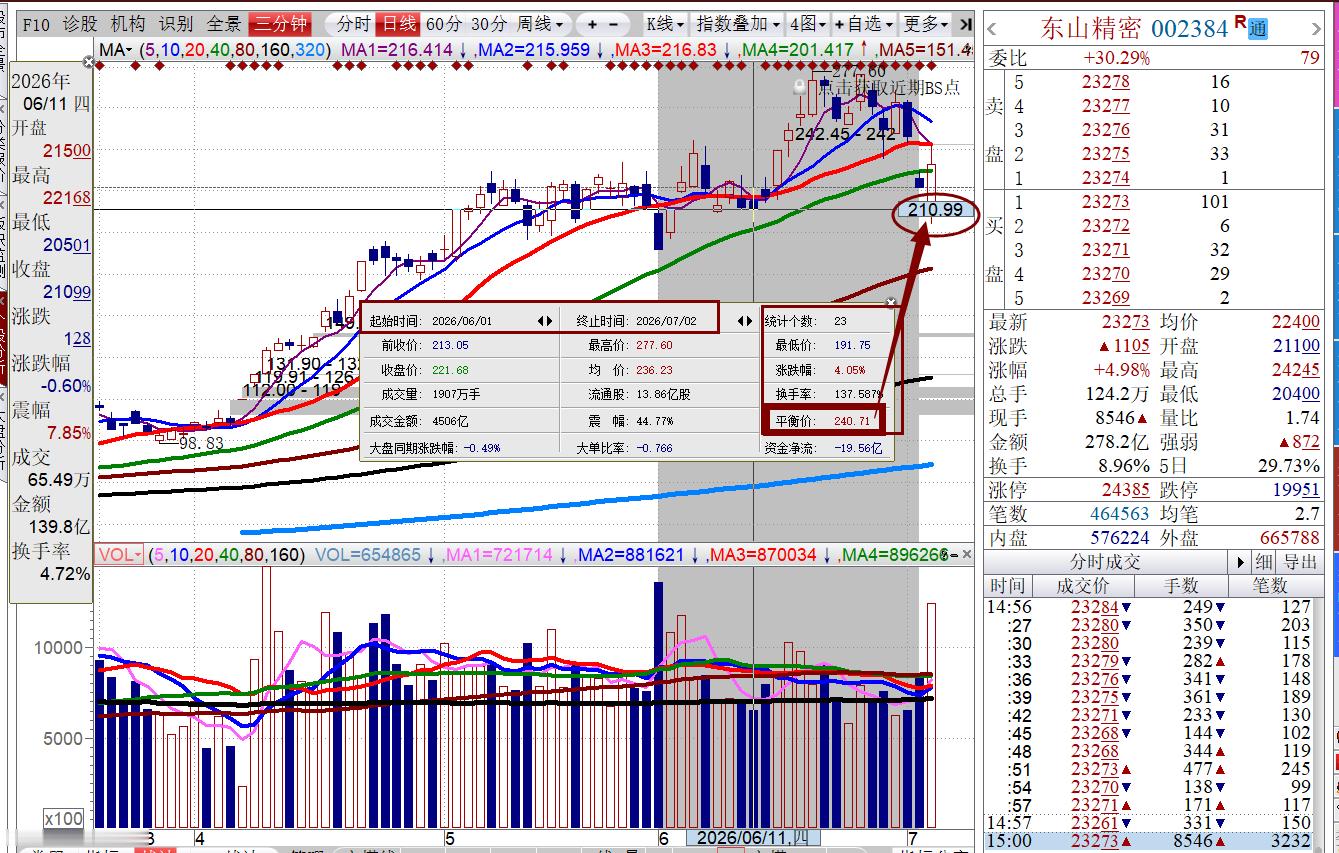Screen dimensions: 1339x853
Task: Switch to 60分 period
Action: pyautogui.click(x=444, y=24)
